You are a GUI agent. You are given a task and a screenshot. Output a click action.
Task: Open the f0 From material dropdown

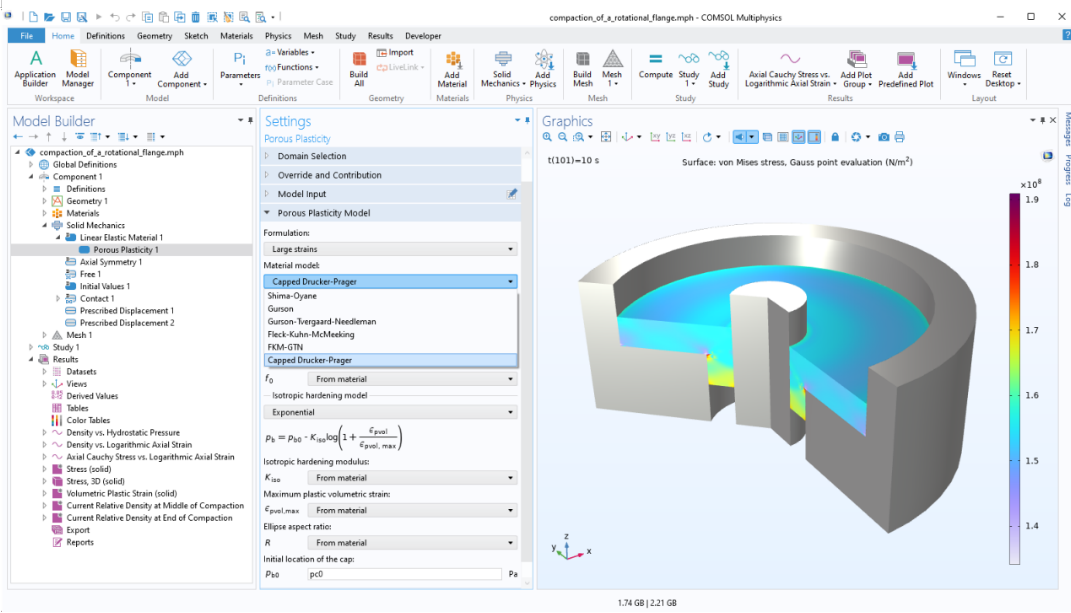tap(412, 379)
